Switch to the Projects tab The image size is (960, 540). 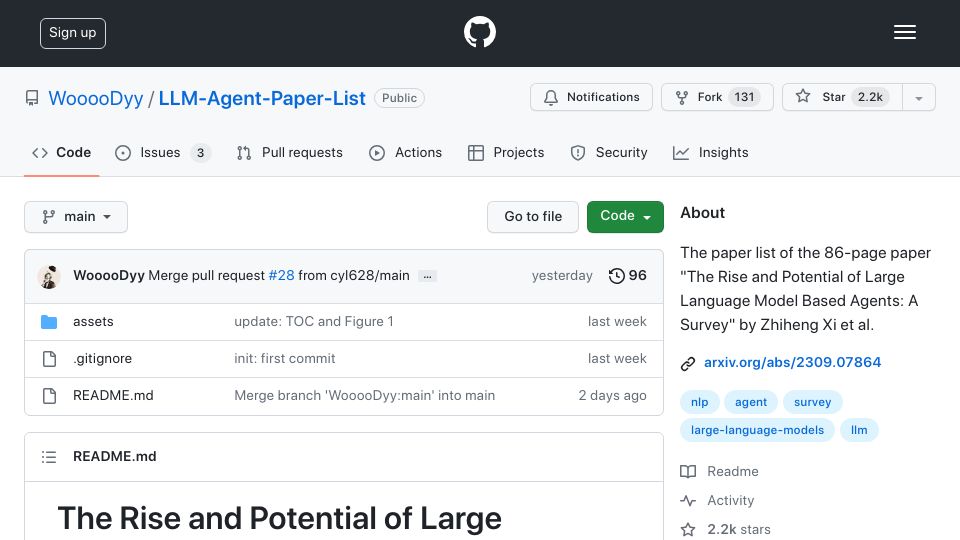tap(506, 152)
